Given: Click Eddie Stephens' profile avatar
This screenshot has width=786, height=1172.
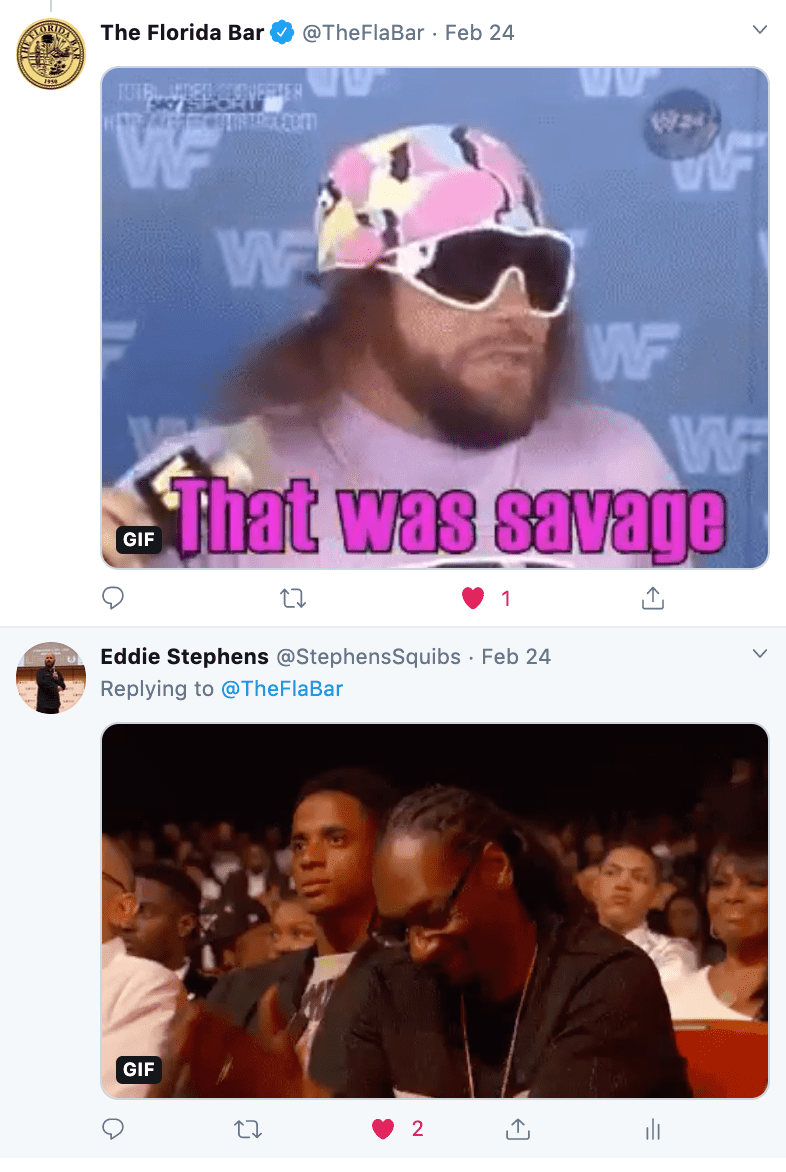Looking at the screenshot, I should 51,678.
